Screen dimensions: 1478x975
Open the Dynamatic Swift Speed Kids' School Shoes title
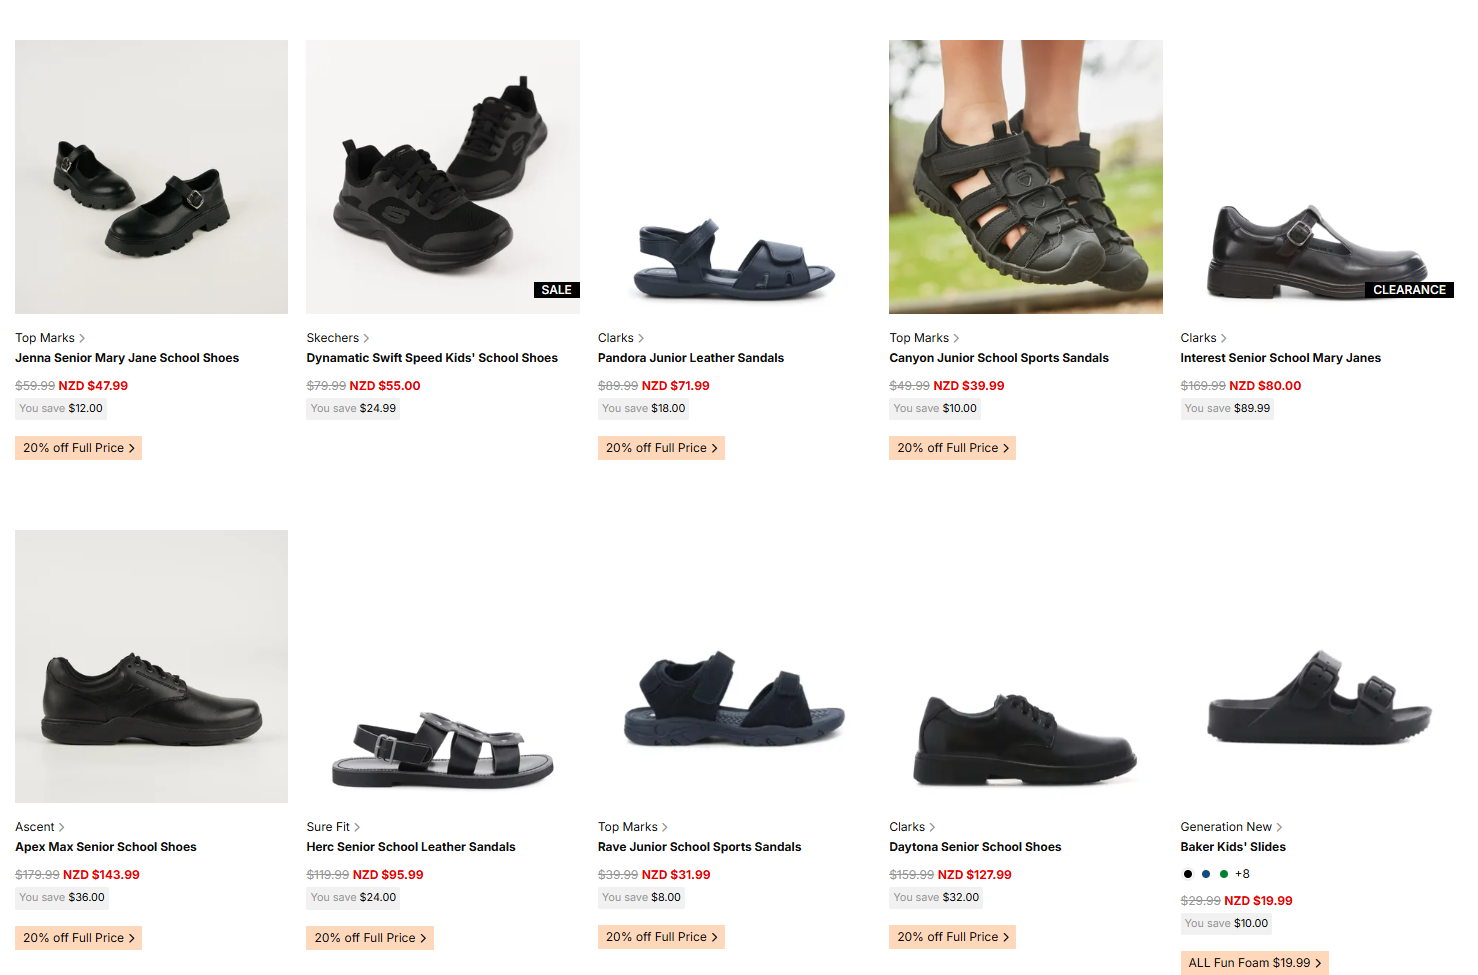click(x=432, y=358)
